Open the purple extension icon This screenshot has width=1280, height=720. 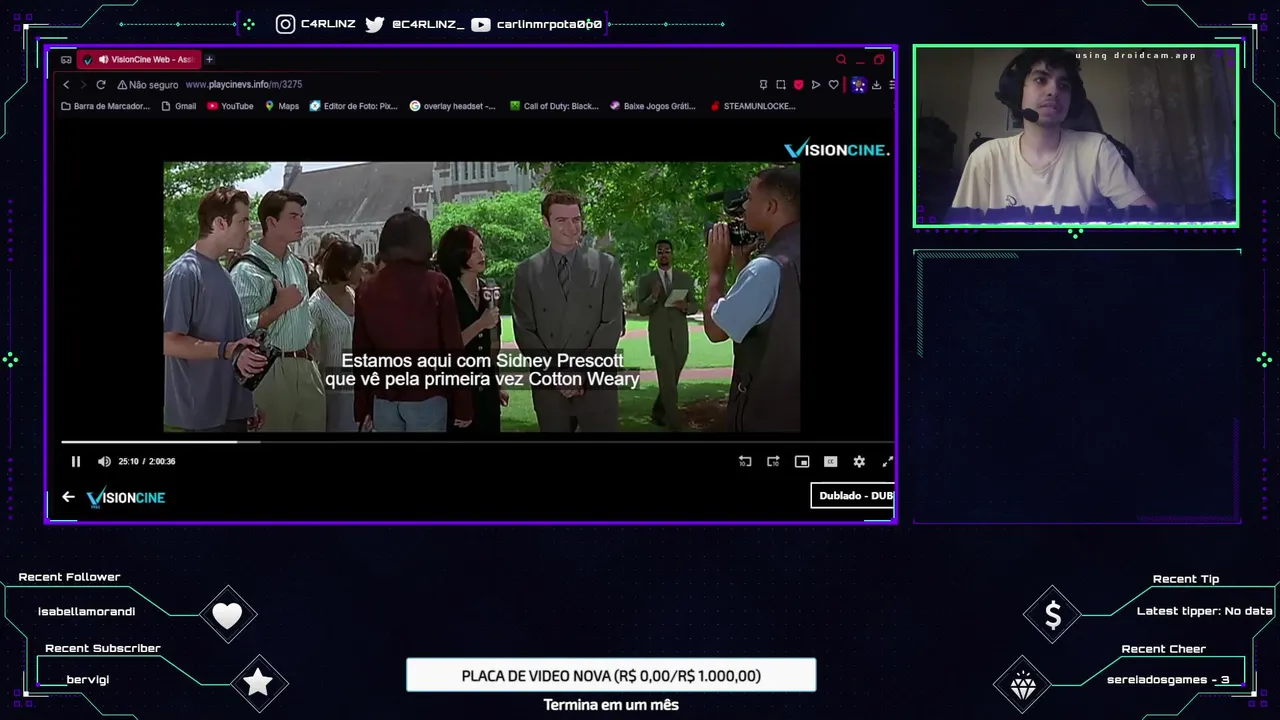[858, 85]
